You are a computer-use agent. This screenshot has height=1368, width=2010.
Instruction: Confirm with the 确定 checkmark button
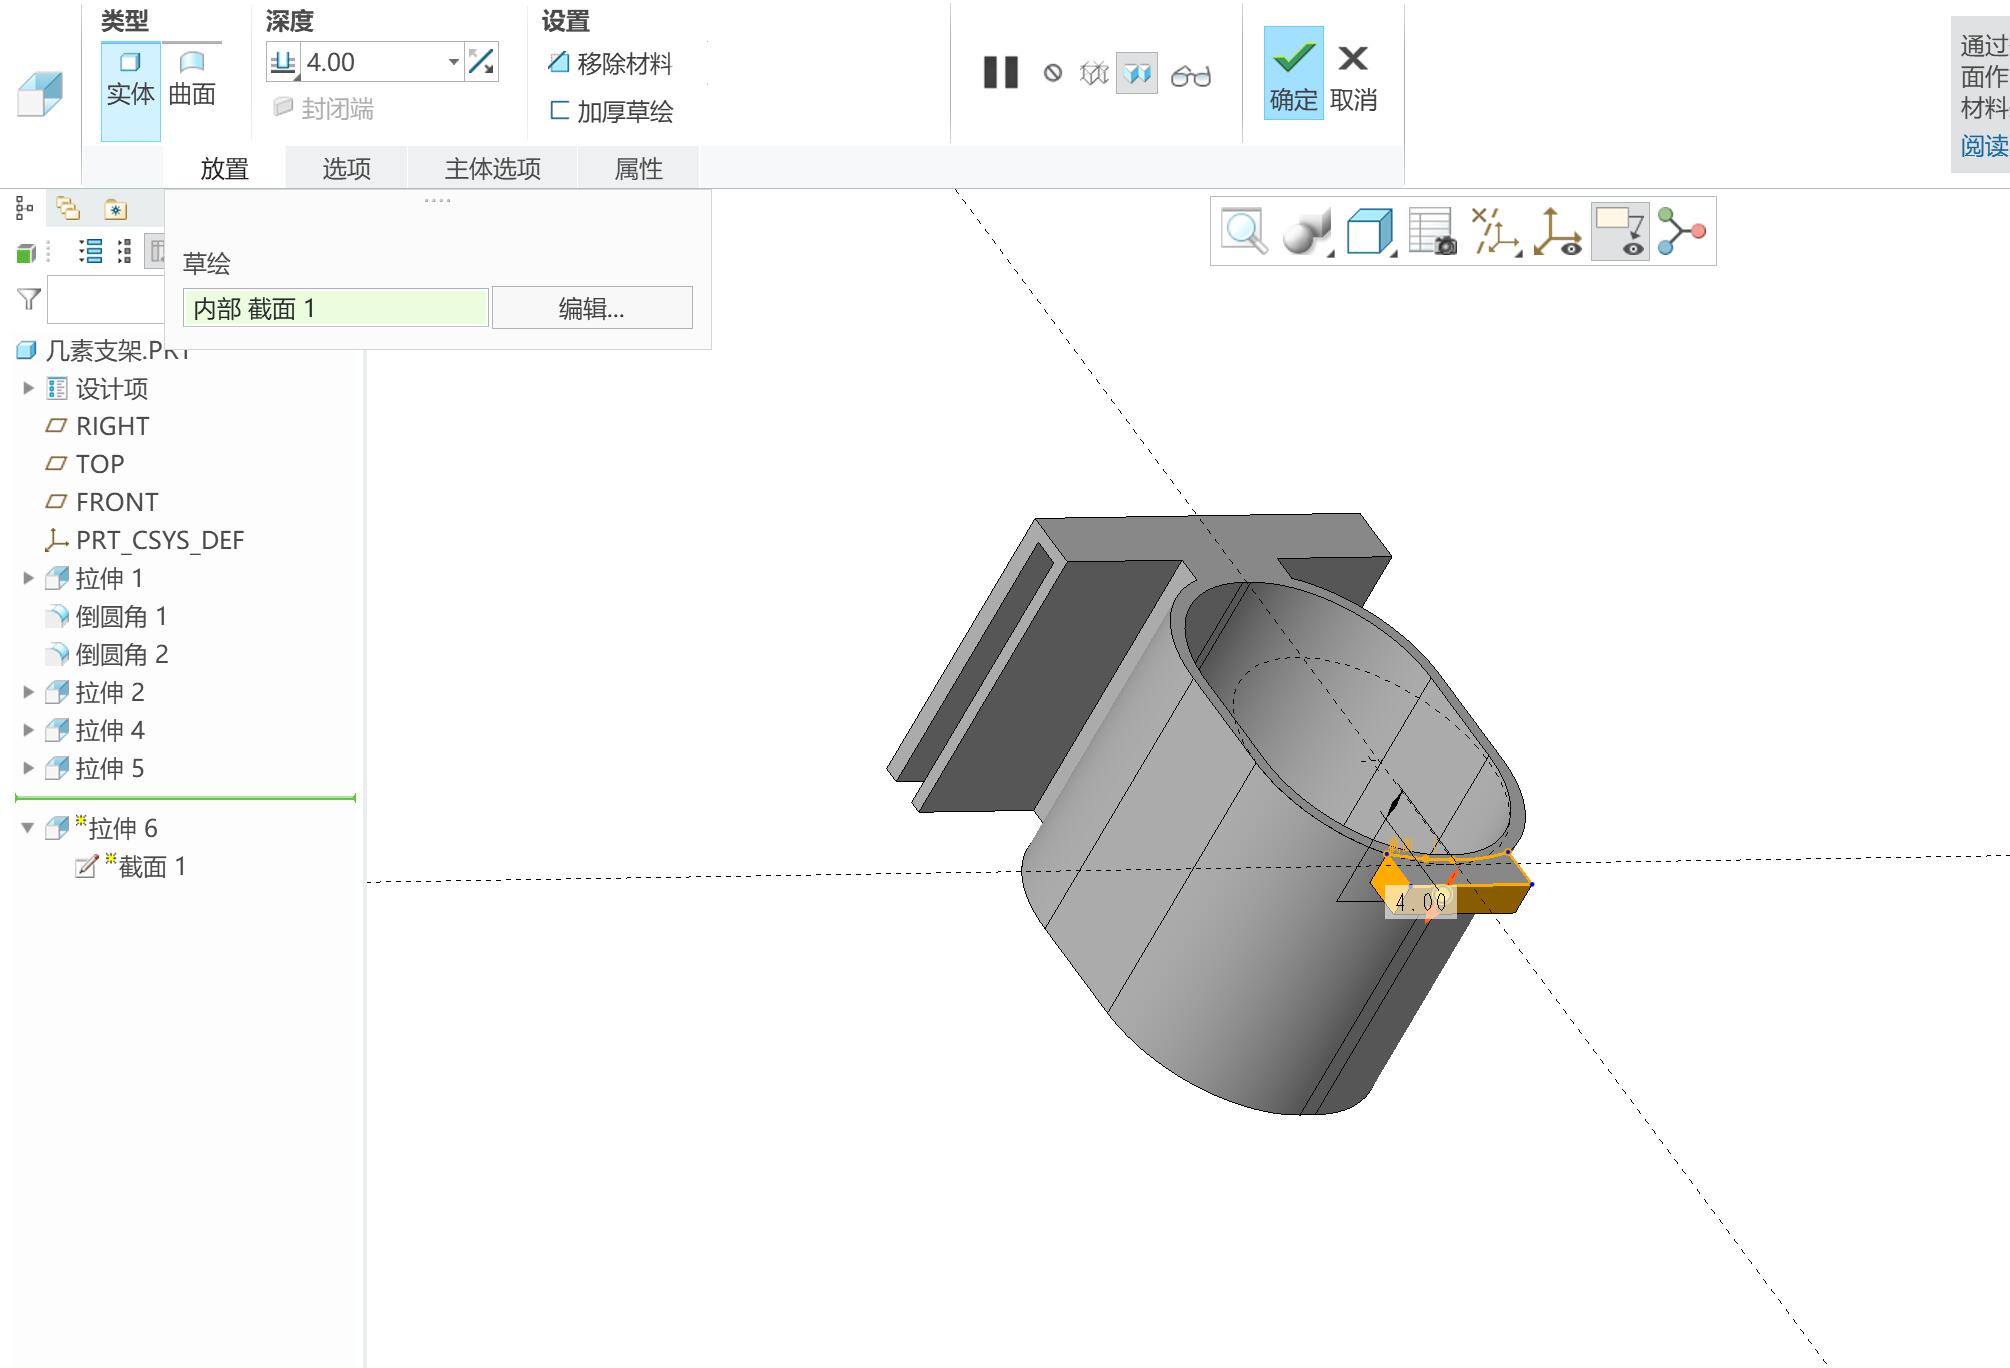click(1293, 74)
